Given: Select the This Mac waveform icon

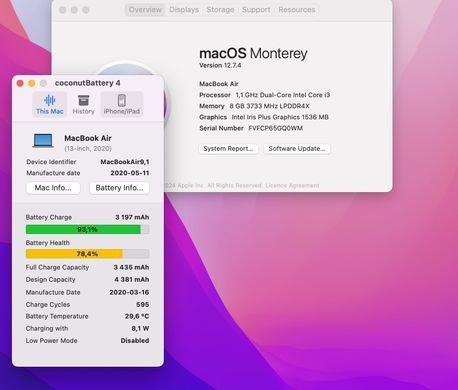Looking at the screenshot, I should coord(50,100).
